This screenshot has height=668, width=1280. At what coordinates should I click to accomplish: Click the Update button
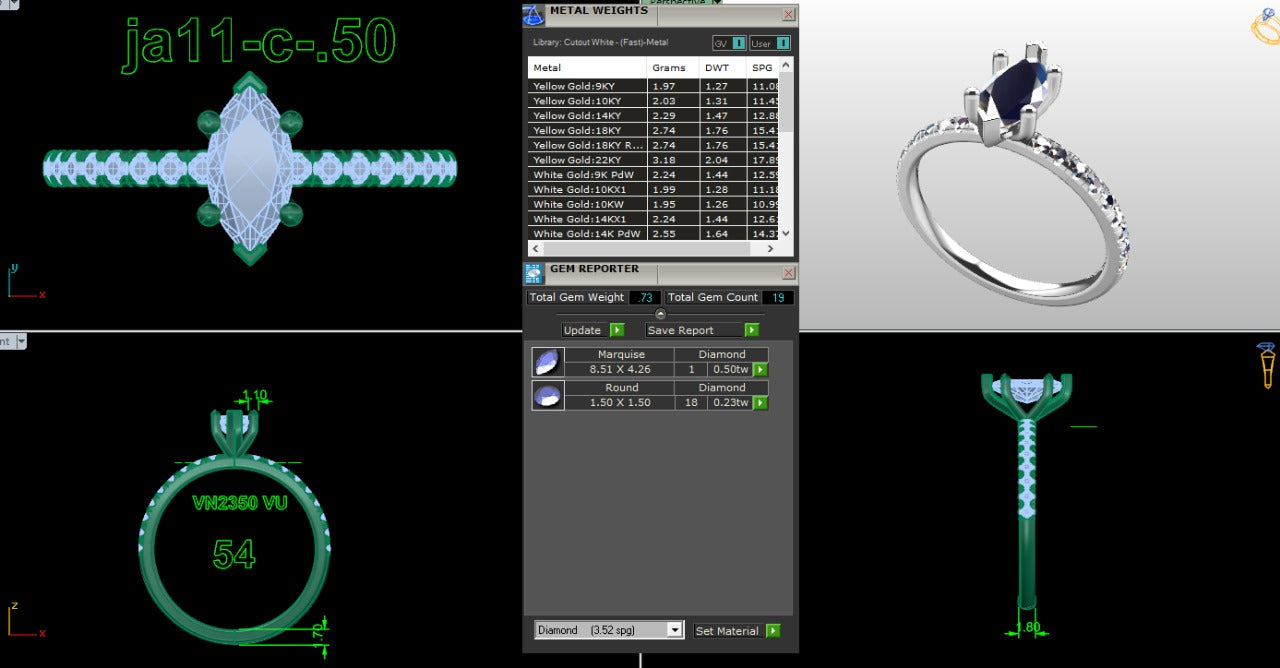[582, 330]
